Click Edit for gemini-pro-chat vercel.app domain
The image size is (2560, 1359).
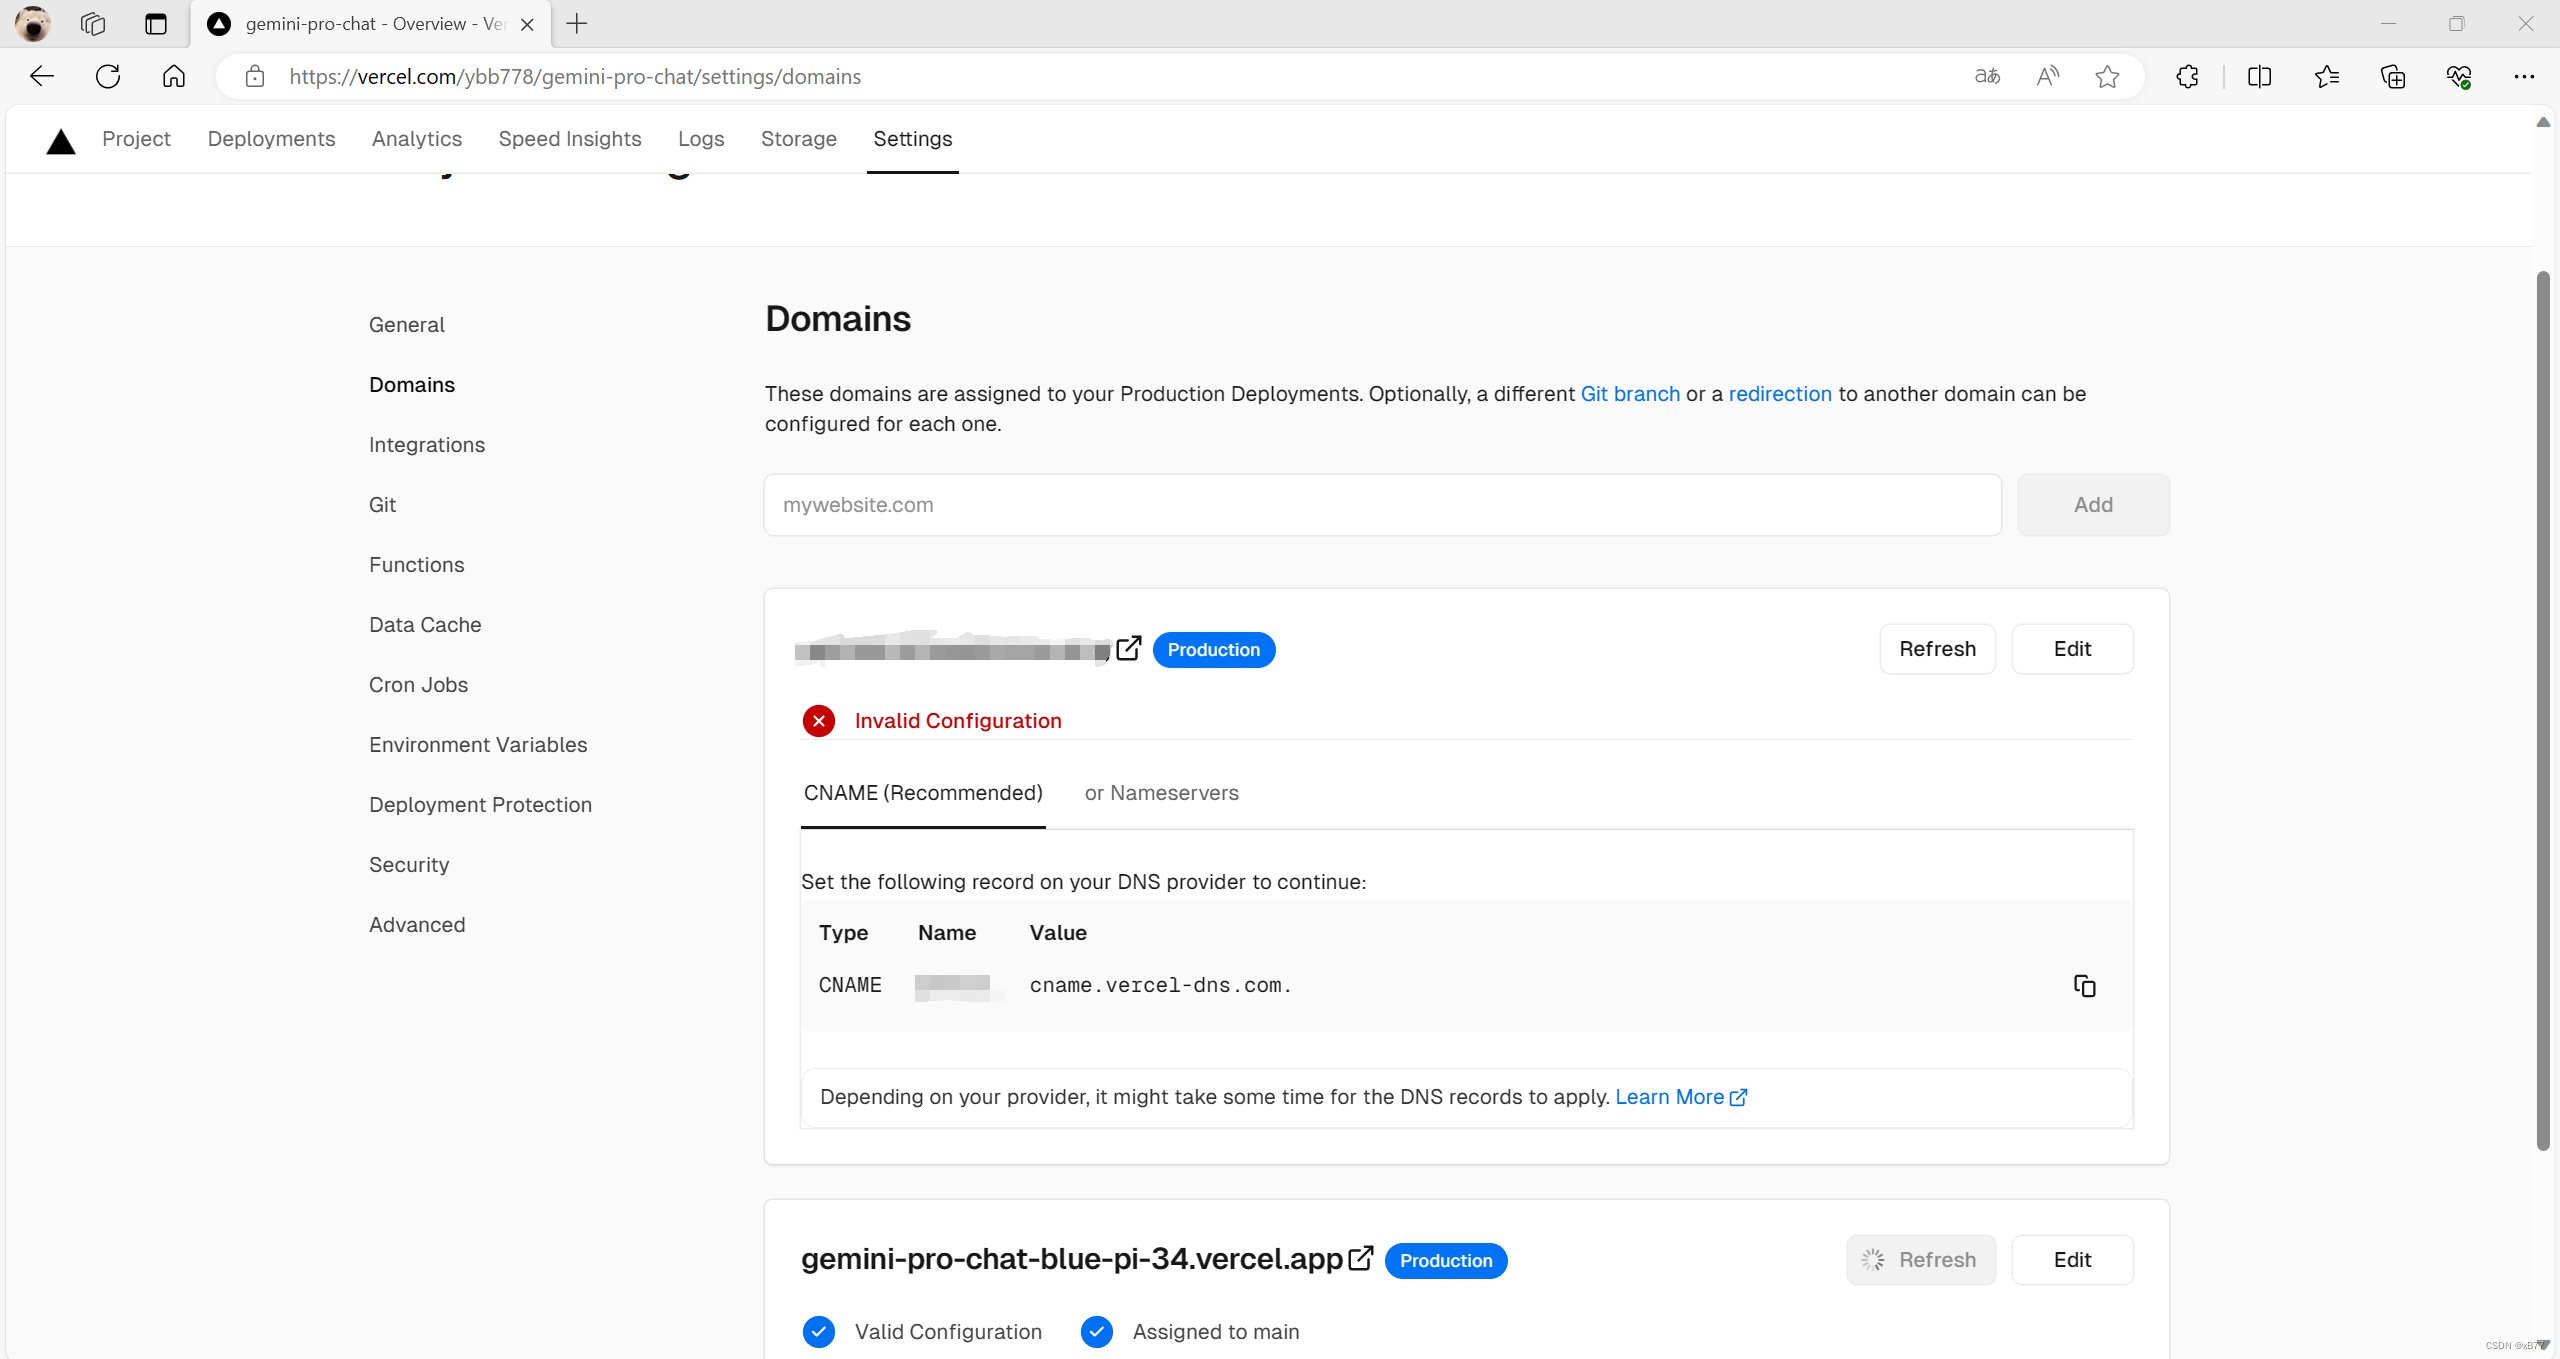pyautogui.click(x=2072, y=1260)
